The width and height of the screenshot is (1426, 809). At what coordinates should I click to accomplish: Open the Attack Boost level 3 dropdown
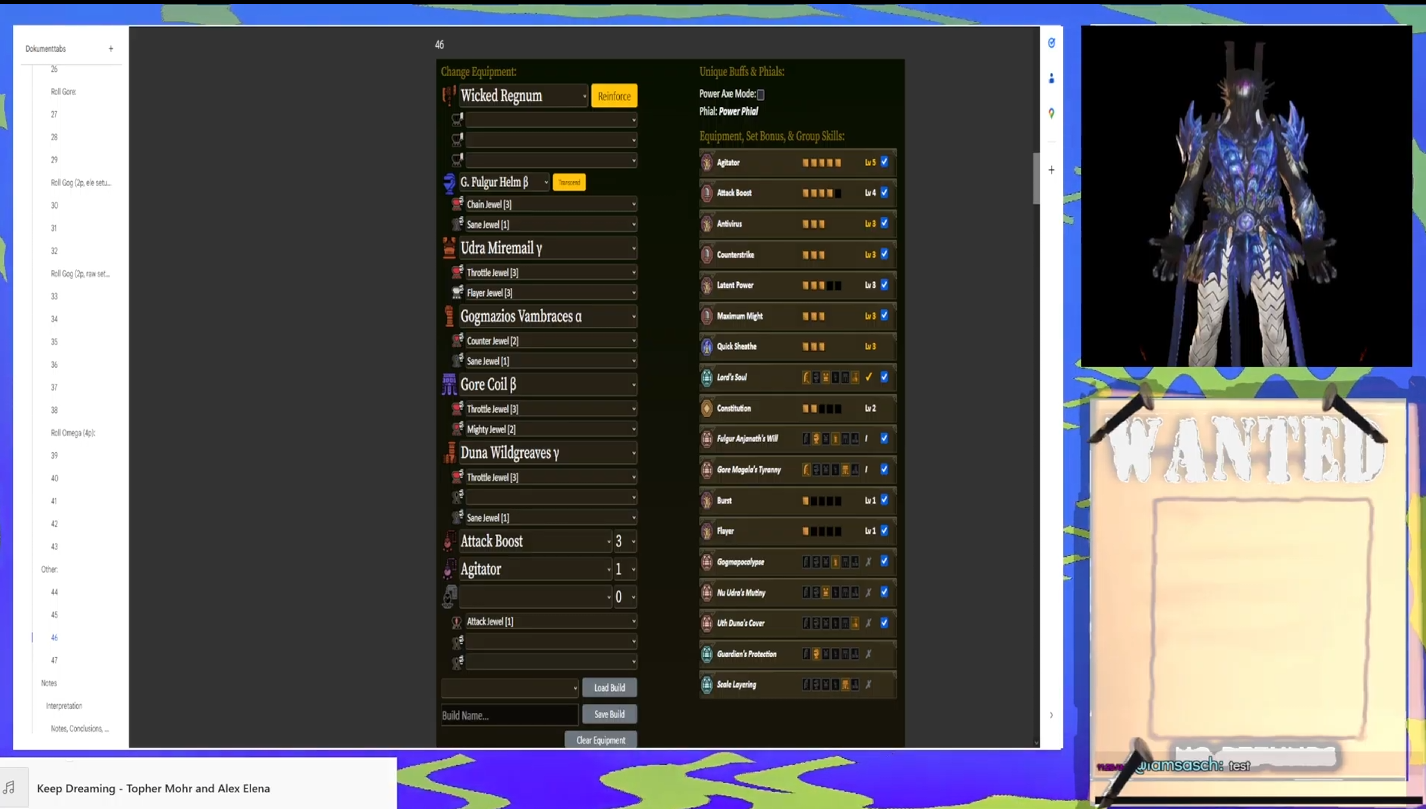pos(625,541)
